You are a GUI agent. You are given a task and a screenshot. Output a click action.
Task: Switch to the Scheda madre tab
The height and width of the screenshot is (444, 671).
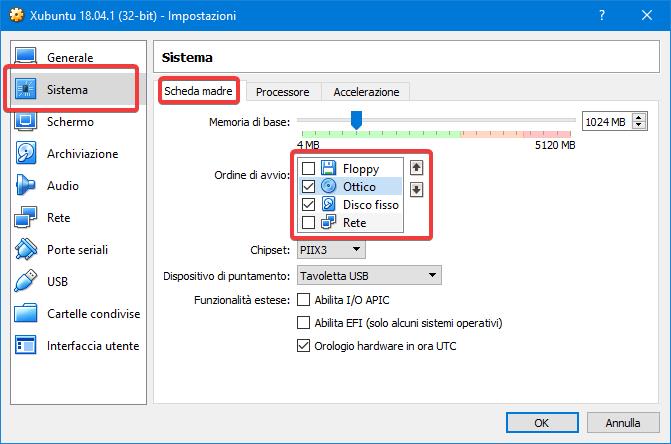coord(198,91)
